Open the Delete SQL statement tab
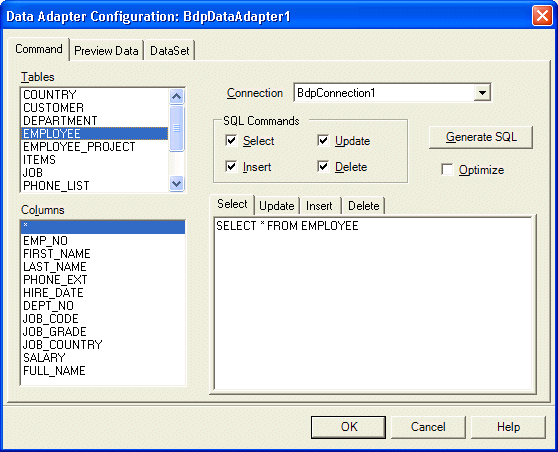Screen dimensions: 558x452 click(363, 206)
